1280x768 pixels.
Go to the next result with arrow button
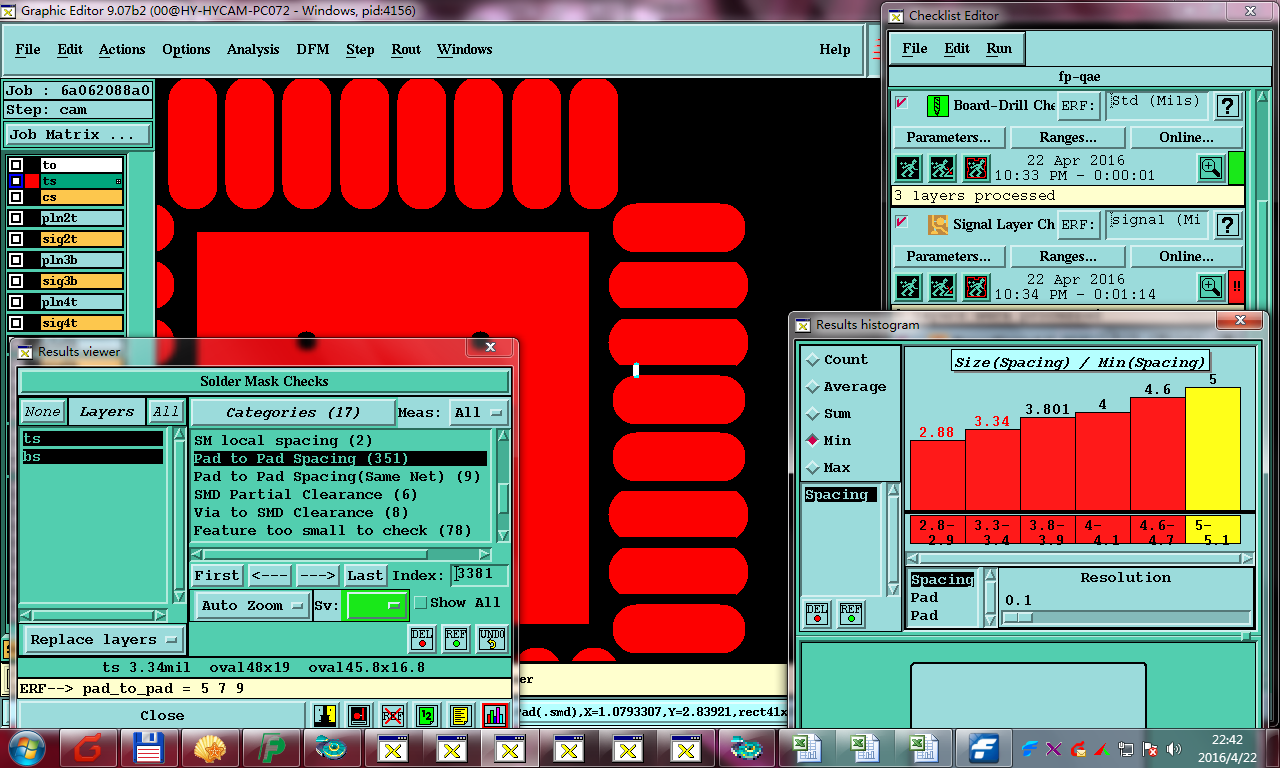(x=317, y=575)
